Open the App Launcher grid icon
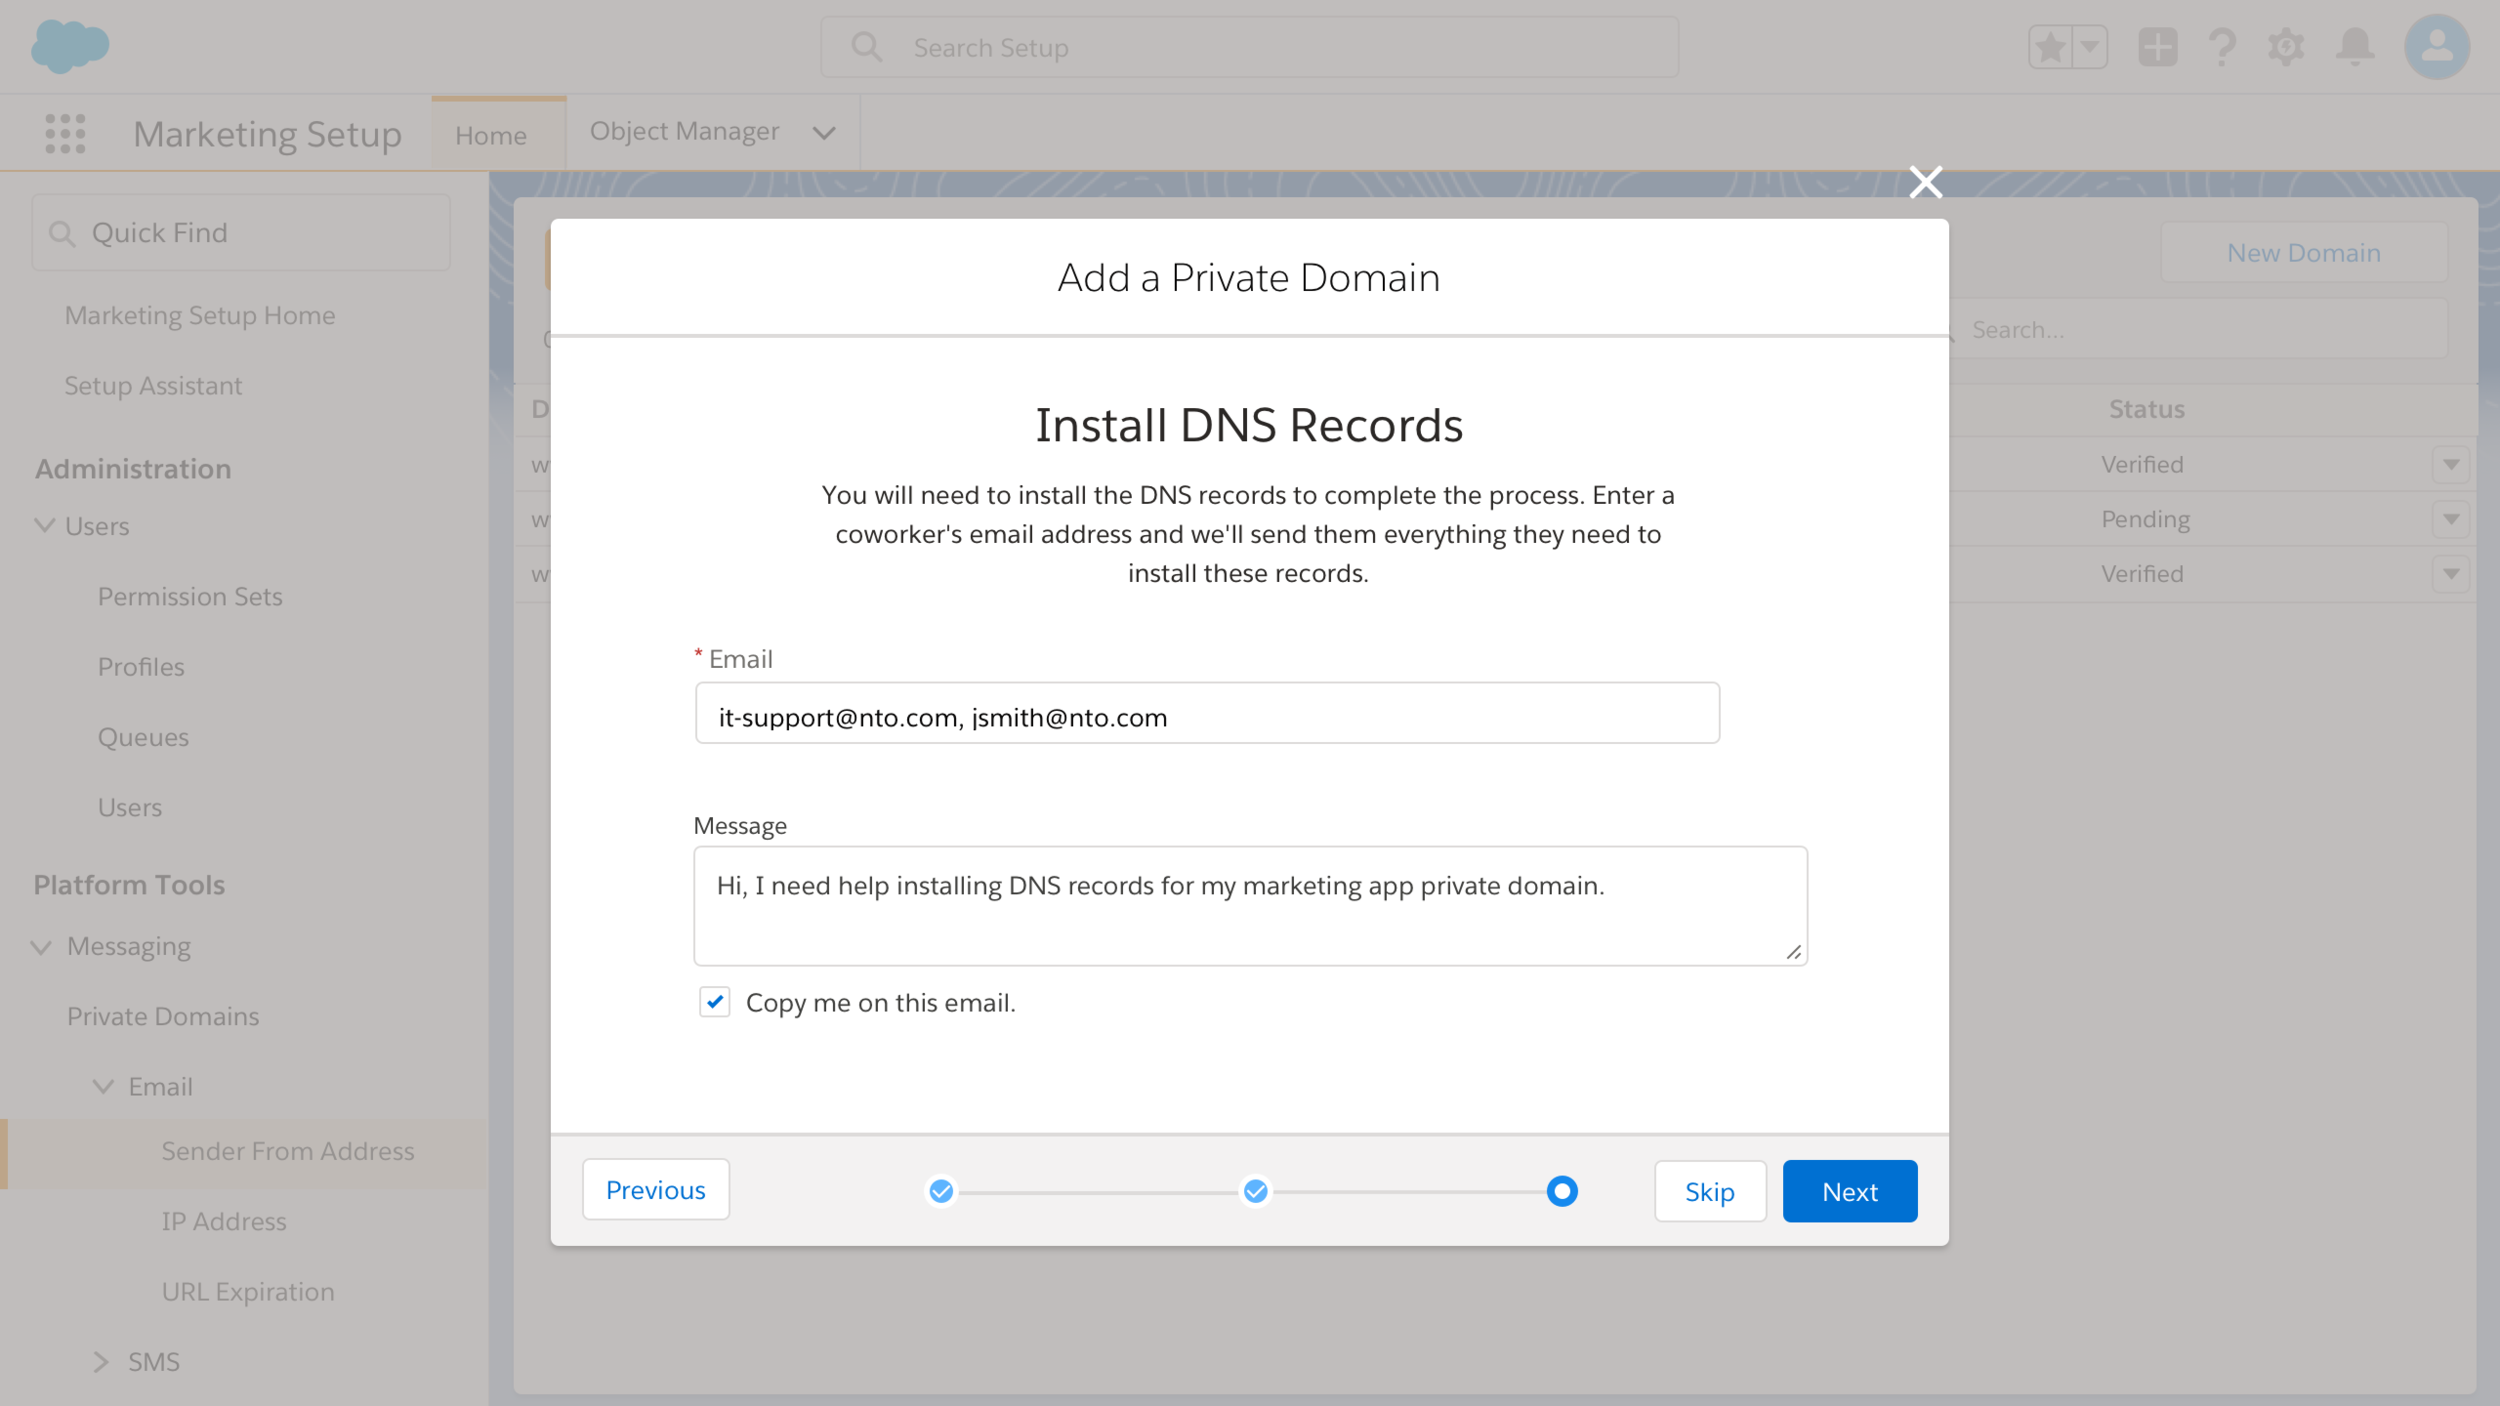 [x=65, y=133]
